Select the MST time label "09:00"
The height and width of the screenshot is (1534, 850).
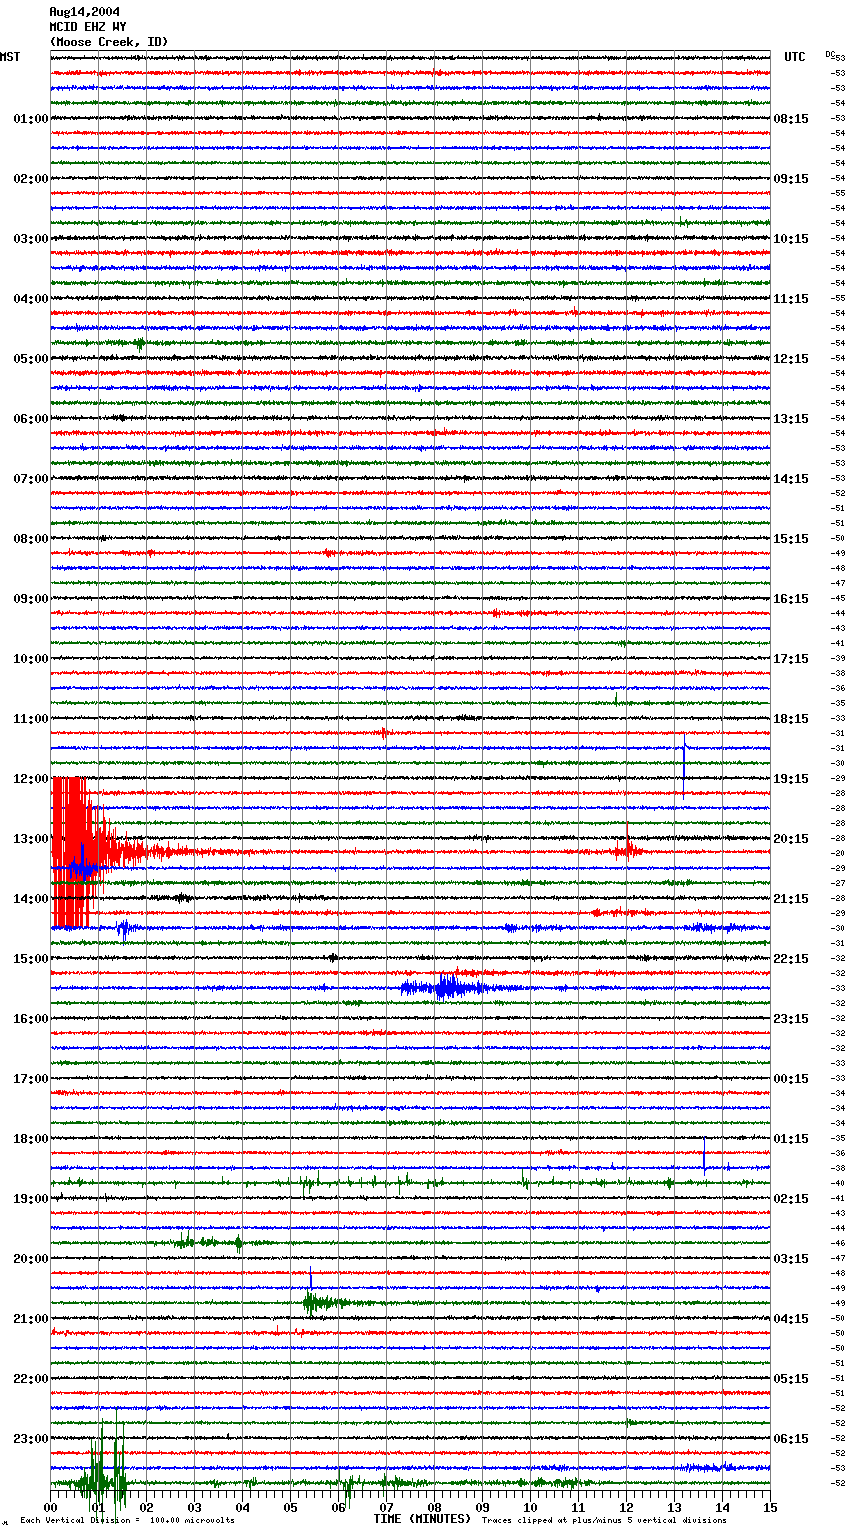pyautogui.click(x=31, y=599)
